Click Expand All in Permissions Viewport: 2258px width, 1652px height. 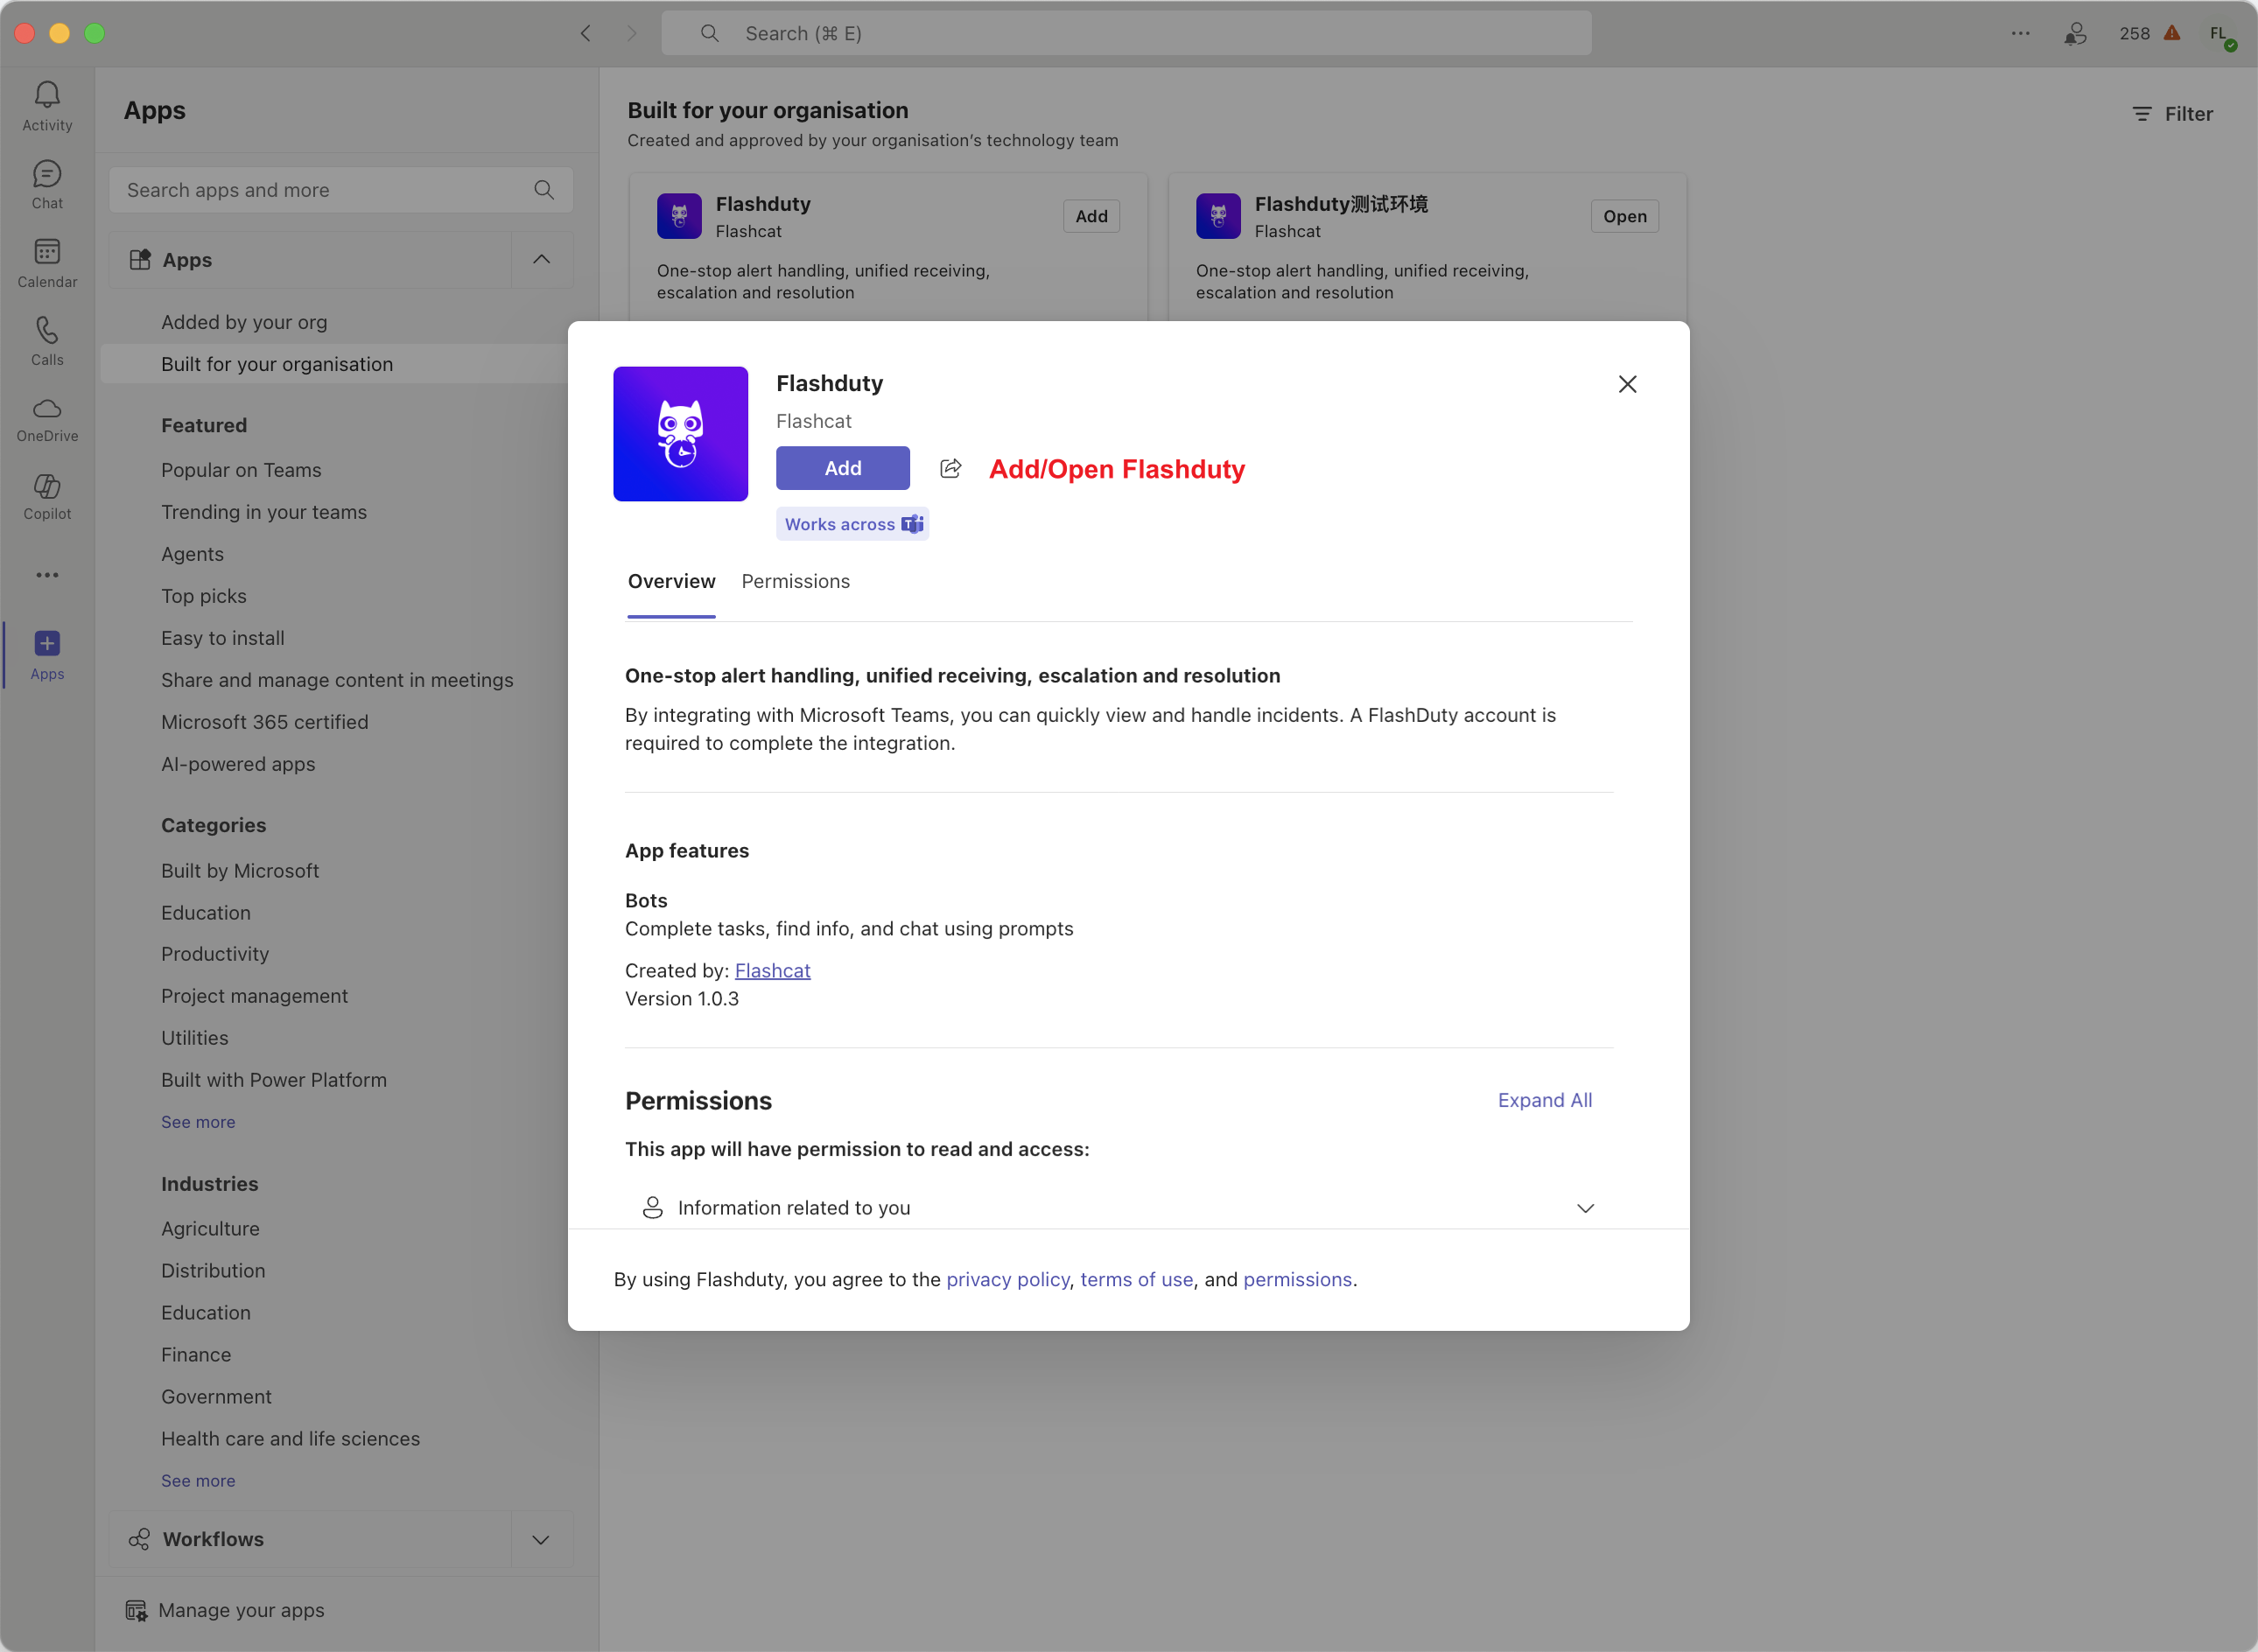click(x=1544, y=1100)
